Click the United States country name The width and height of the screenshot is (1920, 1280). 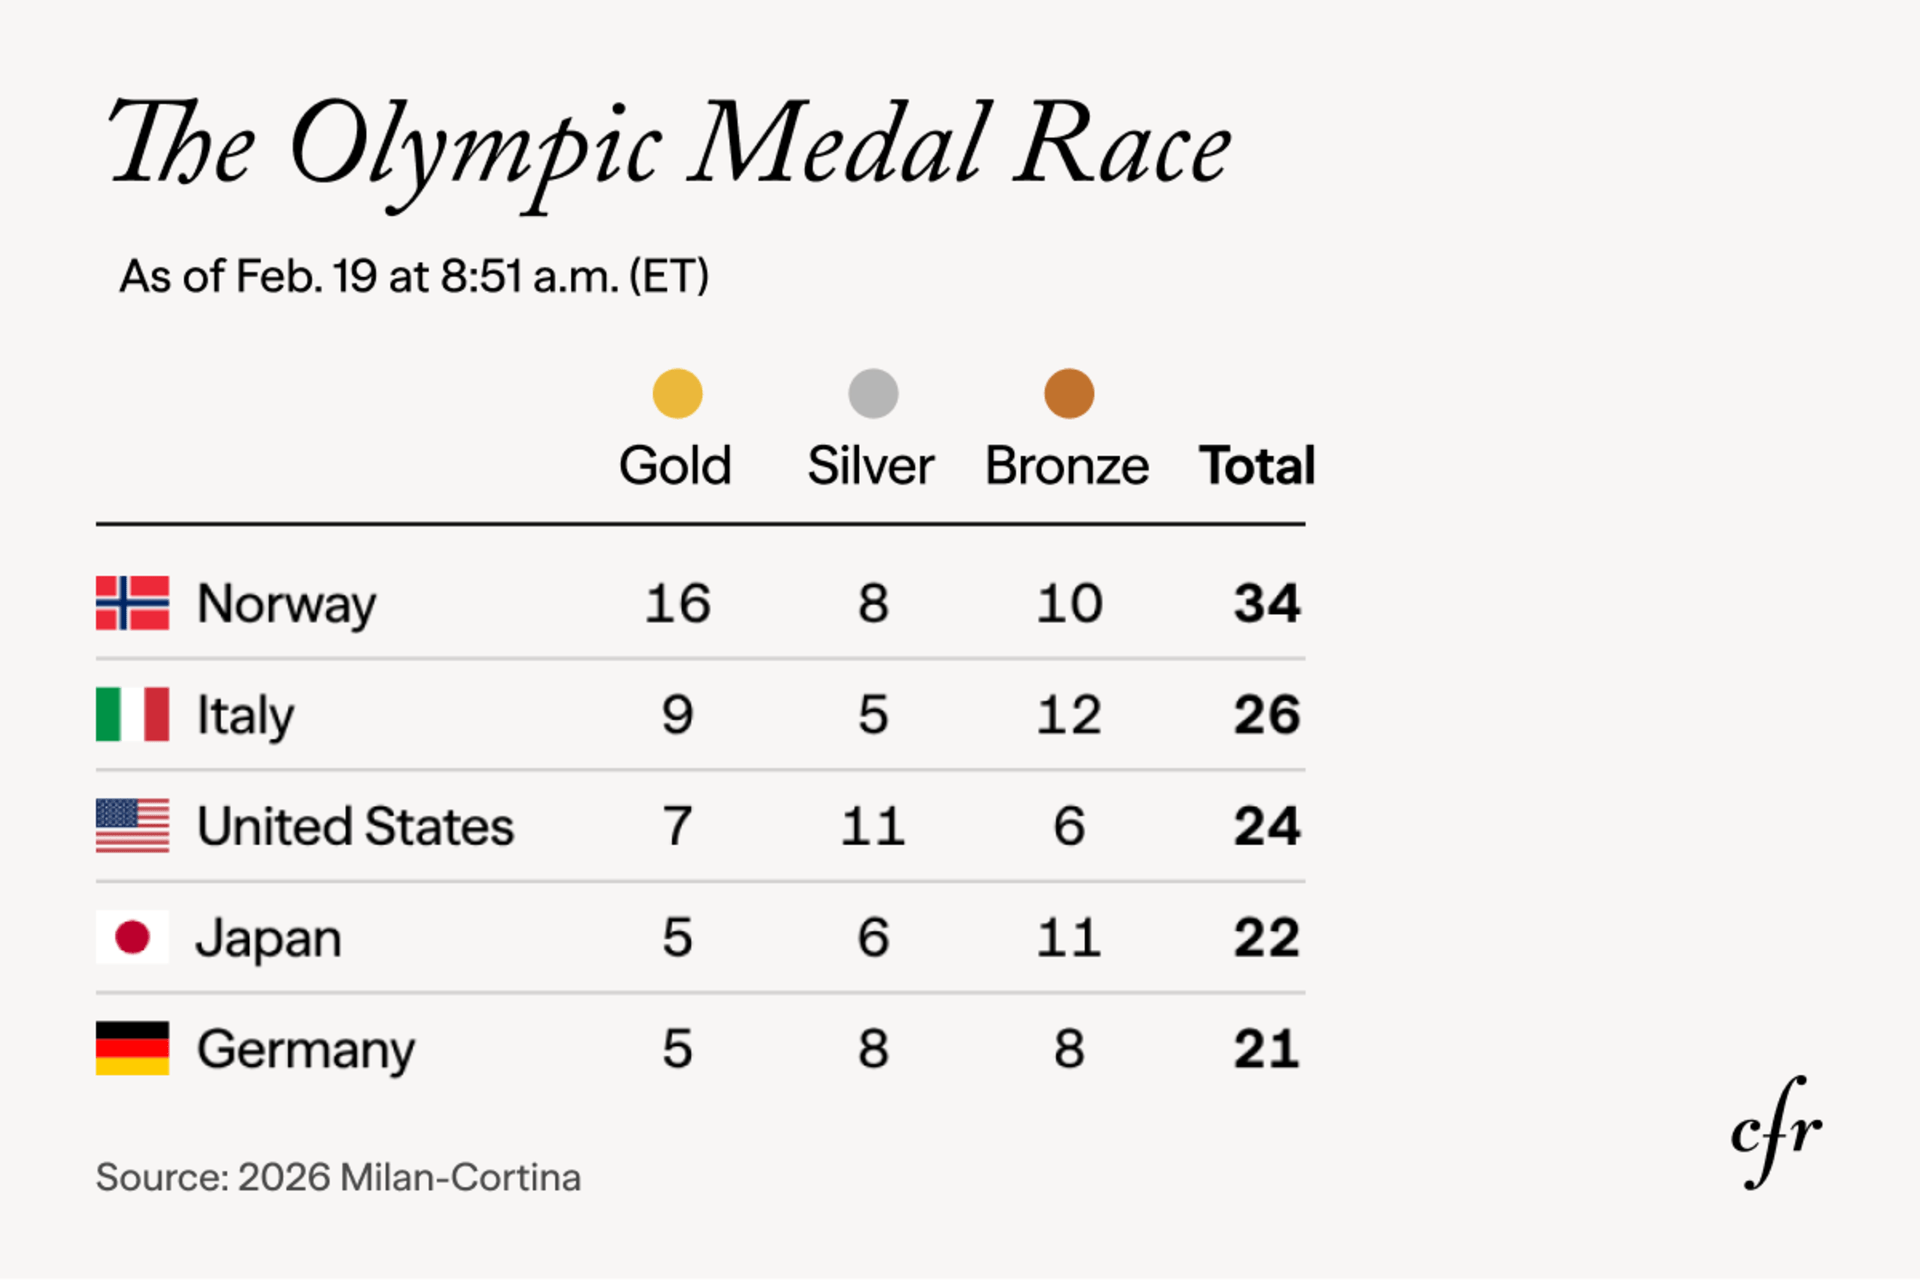pyautogui.click(x=355, y=827)
